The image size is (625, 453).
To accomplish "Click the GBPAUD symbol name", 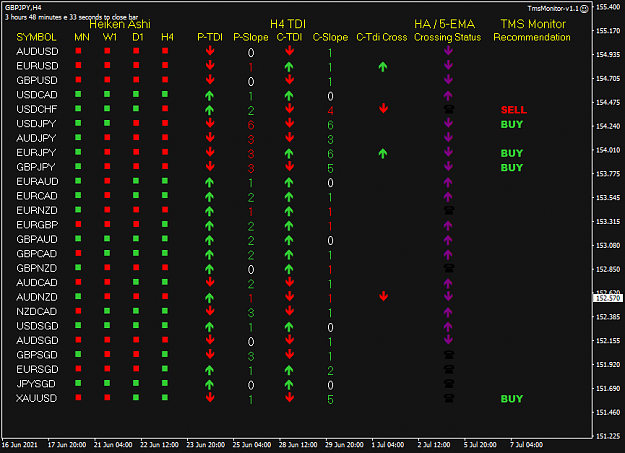I will point(37,239).
